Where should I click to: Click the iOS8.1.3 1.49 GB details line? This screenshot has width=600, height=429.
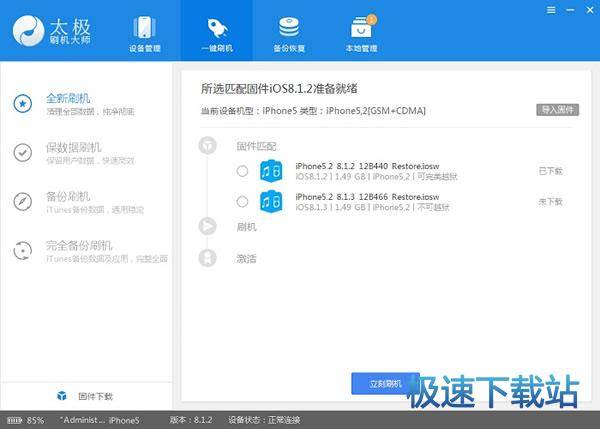click(x=372, y=207)
